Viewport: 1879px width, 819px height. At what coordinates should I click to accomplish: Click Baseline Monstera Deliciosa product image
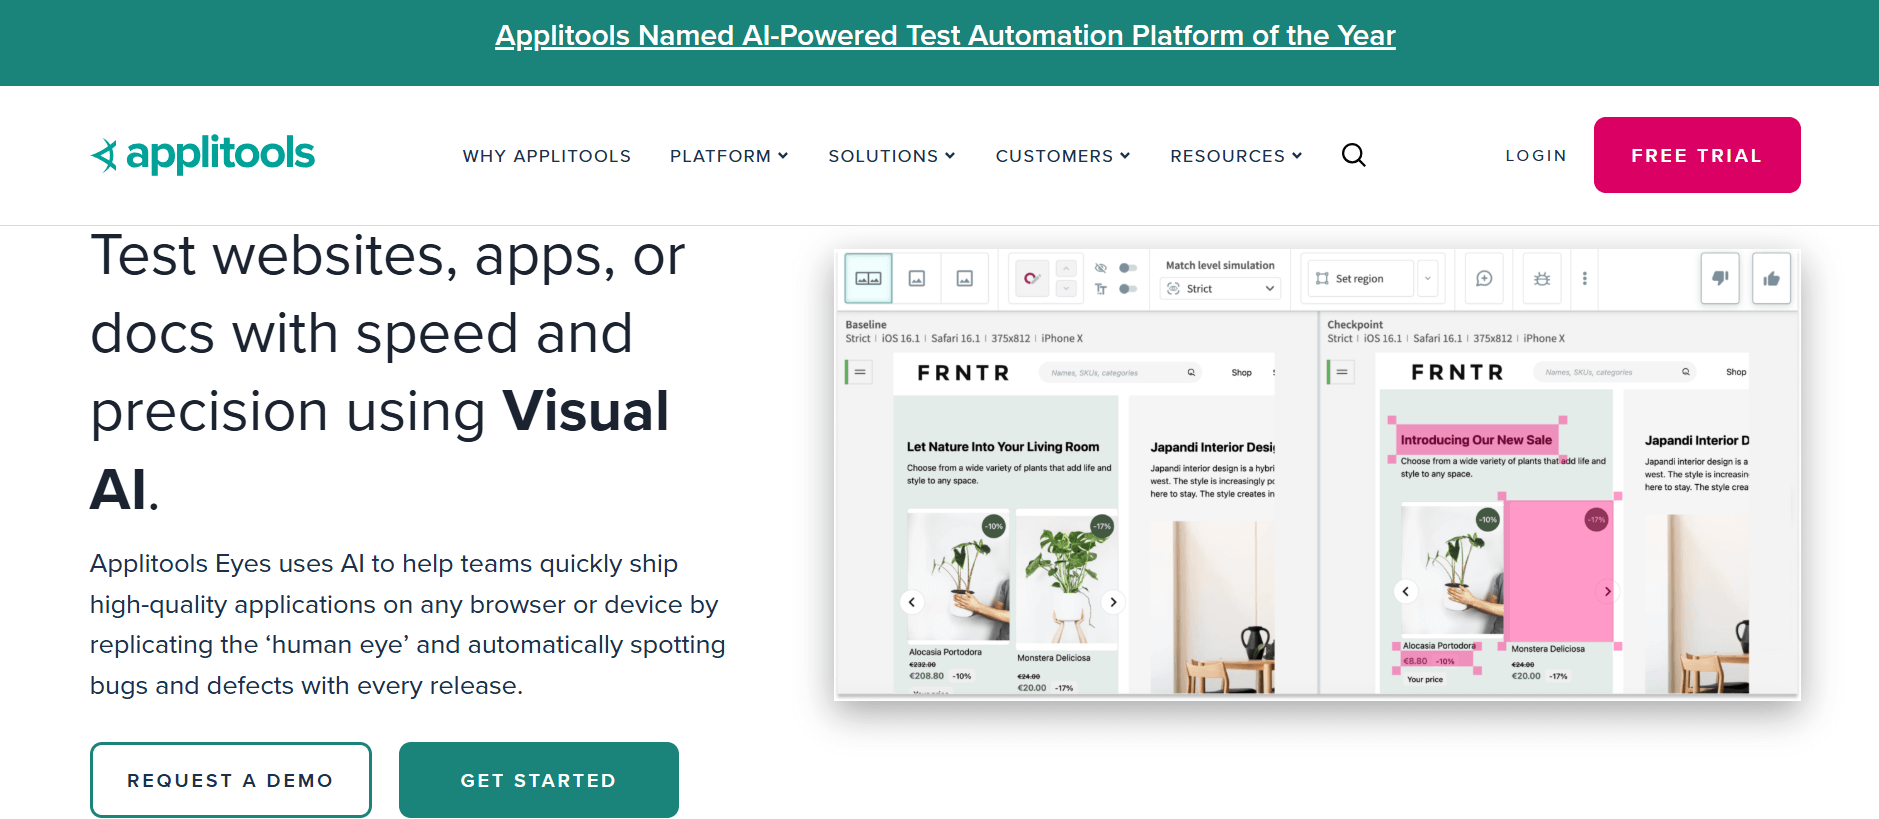pyautogui.click(x=1065, y=578)
